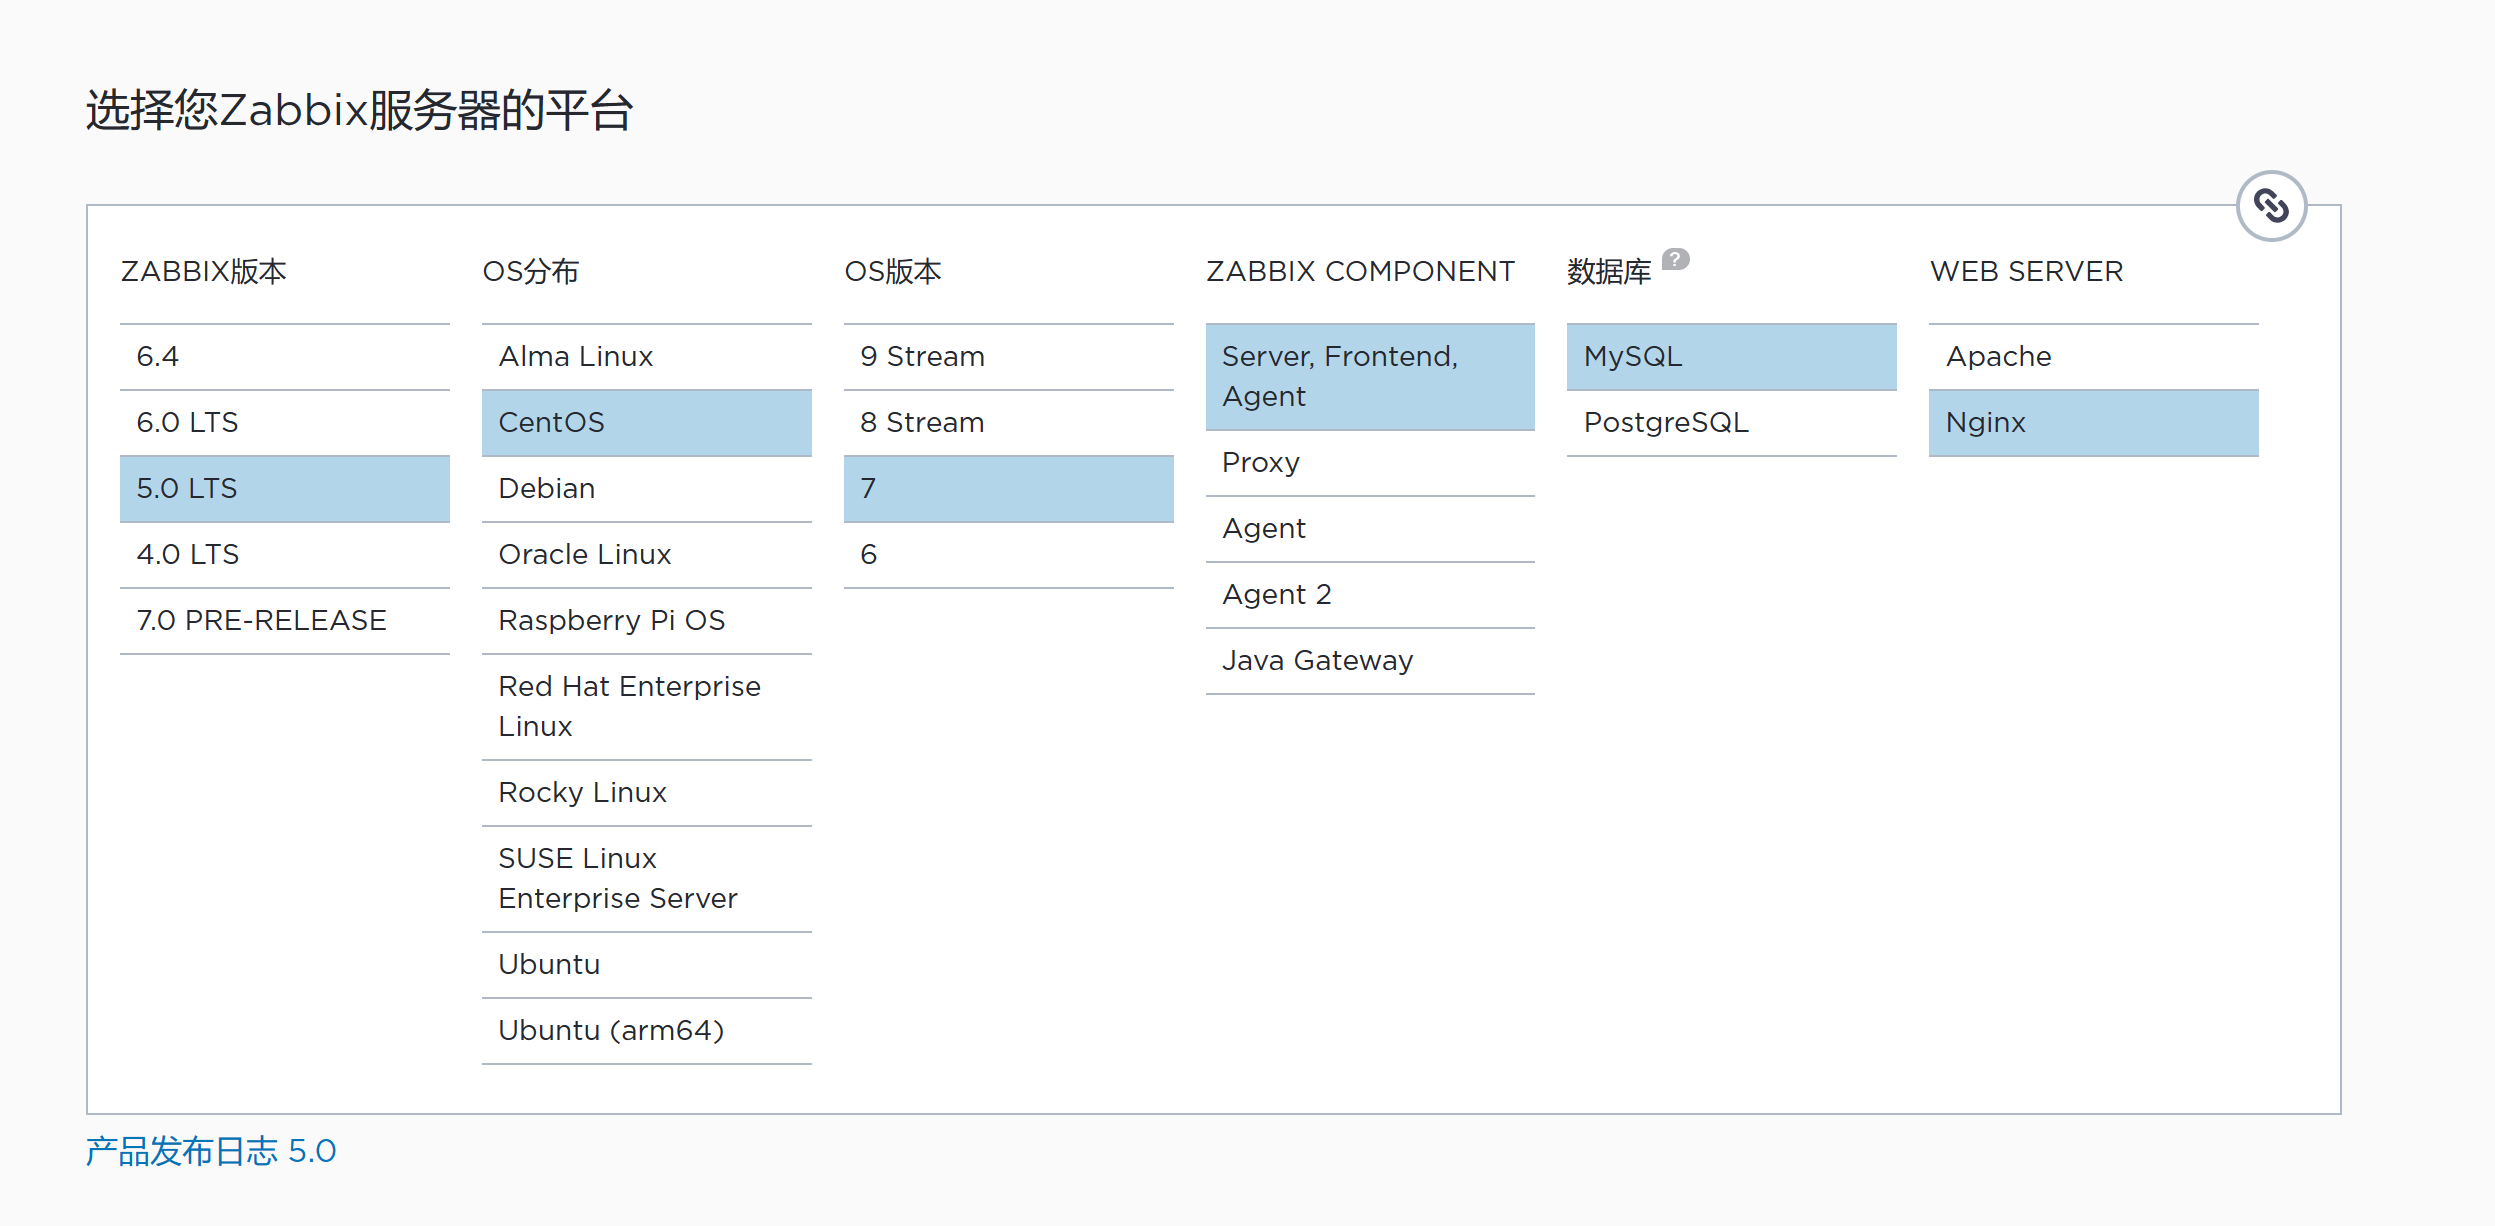The height and width of the screenshot is (1226, 2495).
Task: Choose PostgreSQL as the database
Action: pos(1732,423)
